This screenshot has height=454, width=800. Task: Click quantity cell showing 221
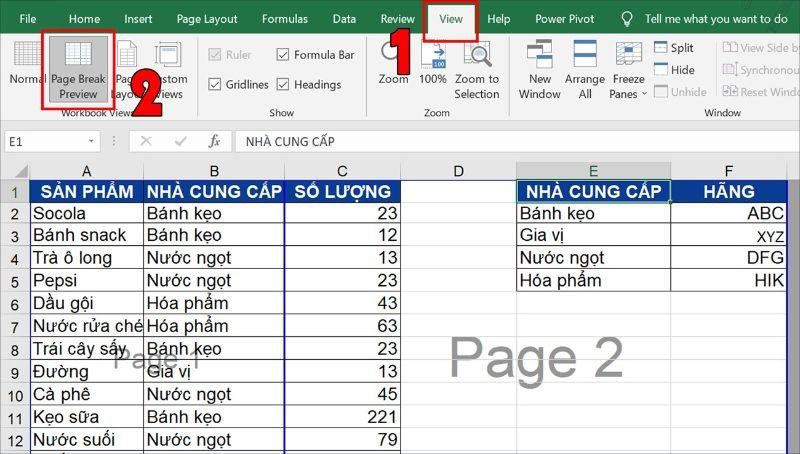click(342, 417)
